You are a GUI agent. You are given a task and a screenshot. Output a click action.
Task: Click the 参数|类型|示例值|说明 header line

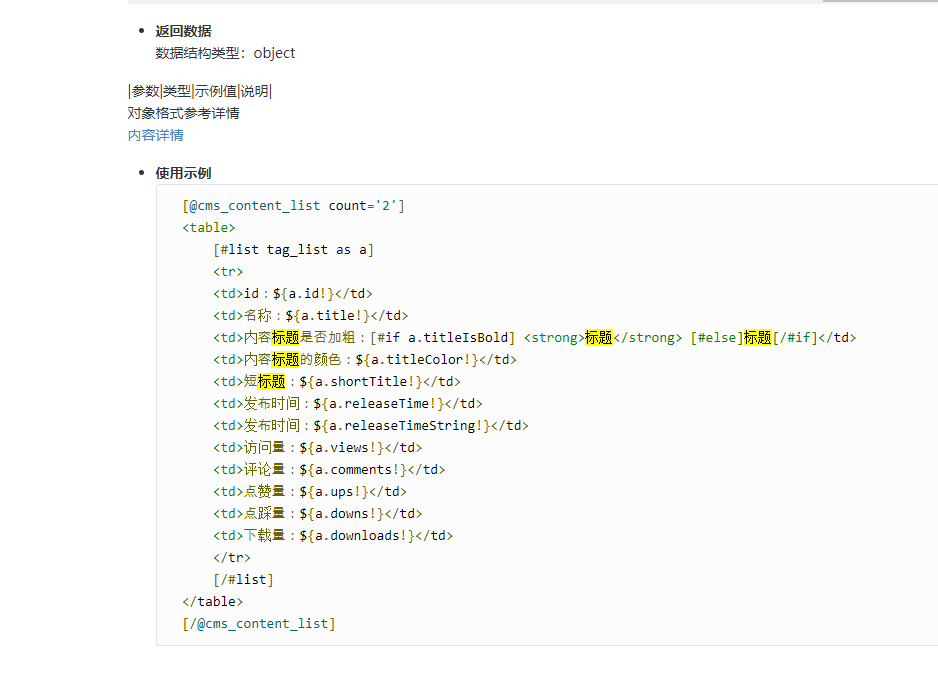point(200,91)
